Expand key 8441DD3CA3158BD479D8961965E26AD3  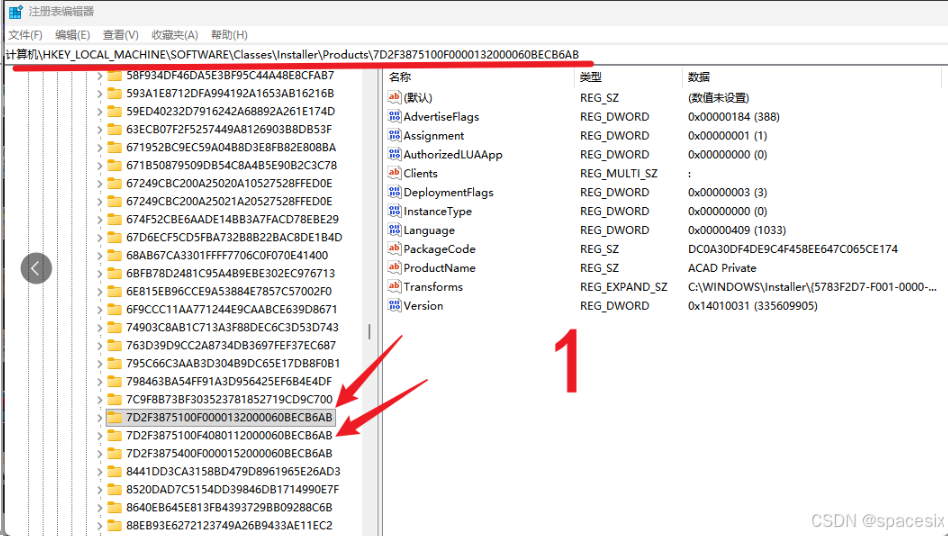pyautogui.click(x=100, y=471)
